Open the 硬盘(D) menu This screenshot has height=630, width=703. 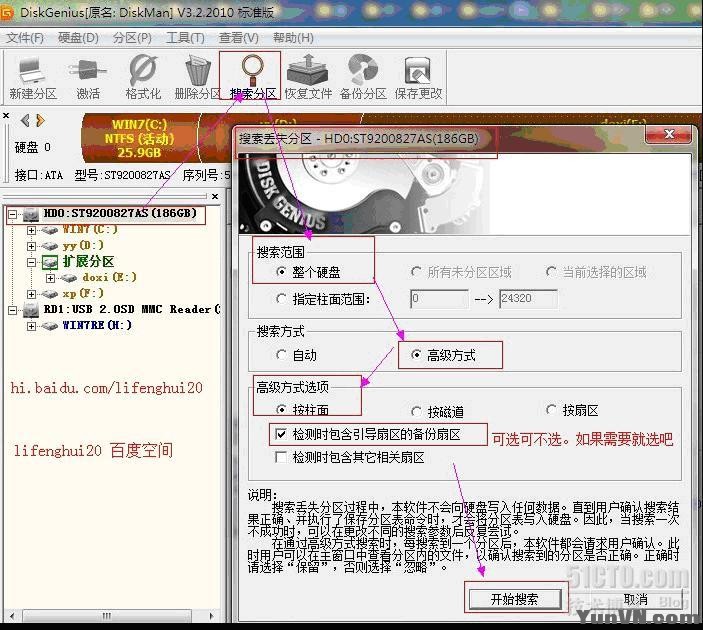(x=78, y=38)
